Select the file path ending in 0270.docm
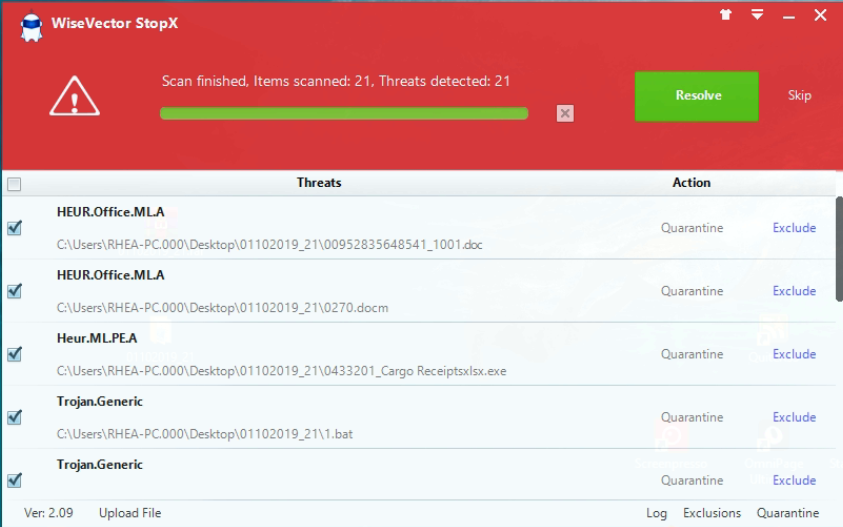Viewport: 843px width, 527px height. [x=223, y=308]
